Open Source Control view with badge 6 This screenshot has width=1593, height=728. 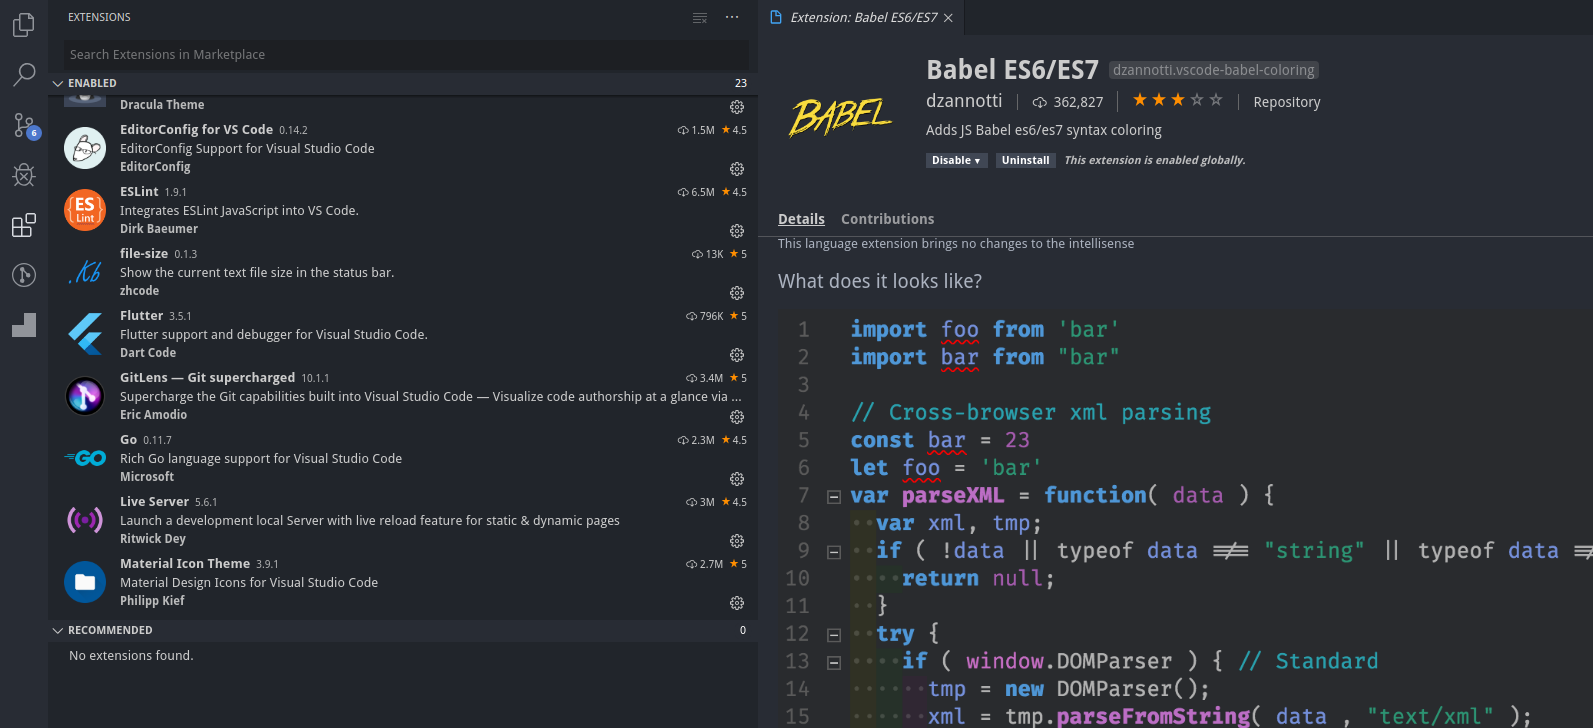tap(24, 125)
